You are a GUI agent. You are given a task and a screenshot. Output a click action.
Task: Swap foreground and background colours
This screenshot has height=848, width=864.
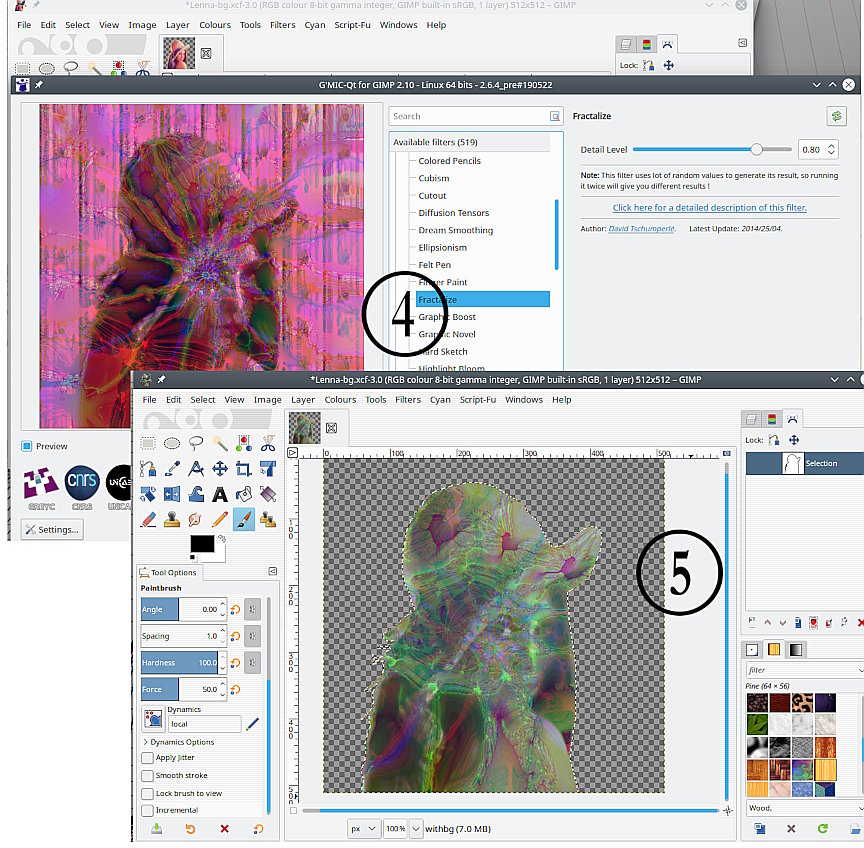(222, 538)
